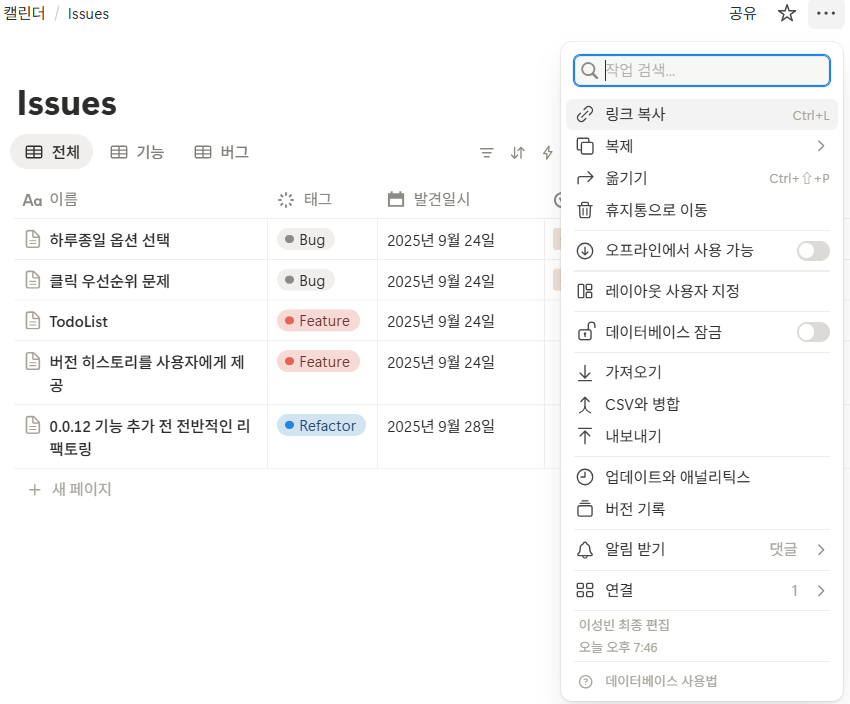
Task: Toggle 데이터베이스 잠금 switch
Action: (813, 332)
